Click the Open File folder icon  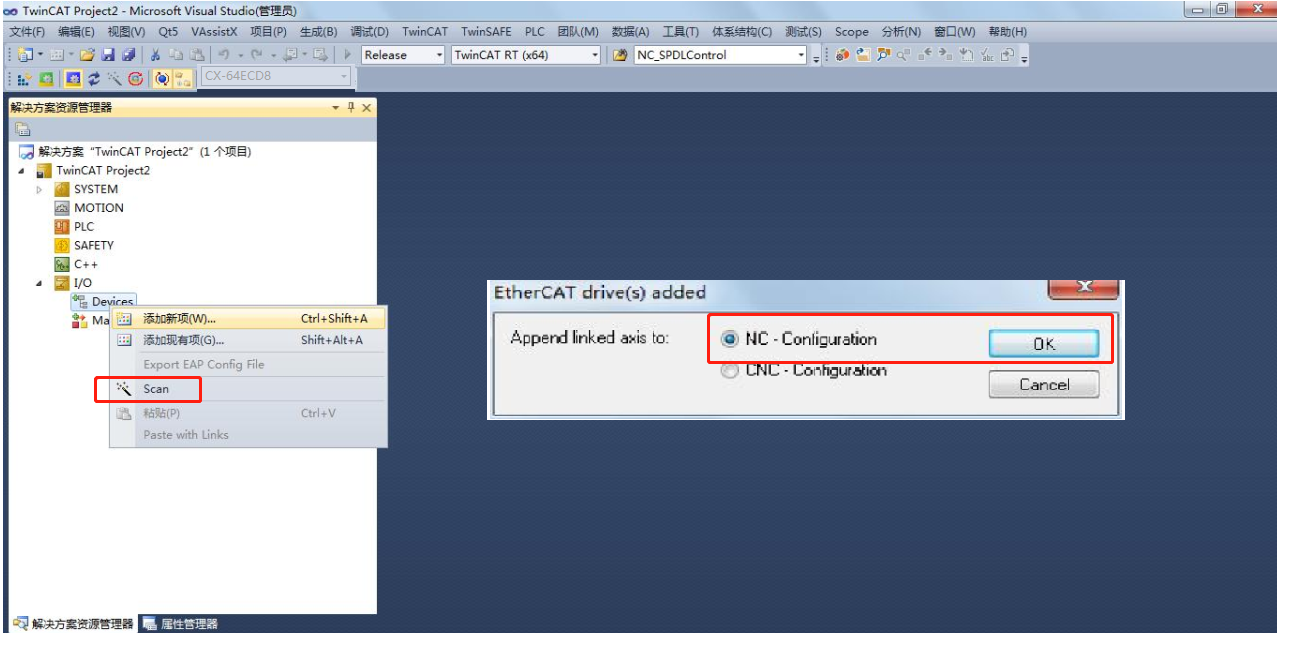click(x=87, y=55)
